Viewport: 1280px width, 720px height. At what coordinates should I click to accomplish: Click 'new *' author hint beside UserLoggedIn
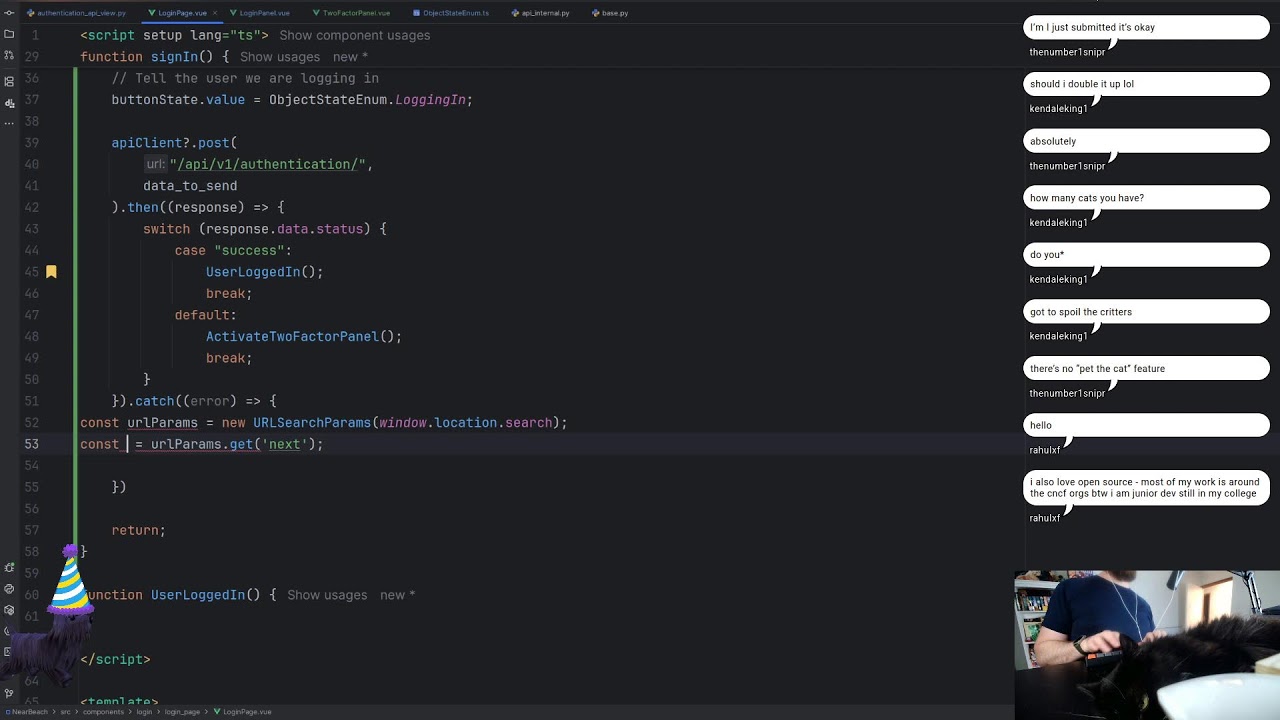(x=397, y=595)
